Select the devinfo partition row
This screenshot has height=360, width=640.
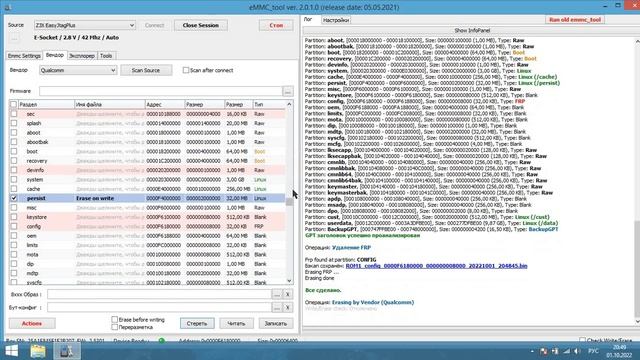147,170
